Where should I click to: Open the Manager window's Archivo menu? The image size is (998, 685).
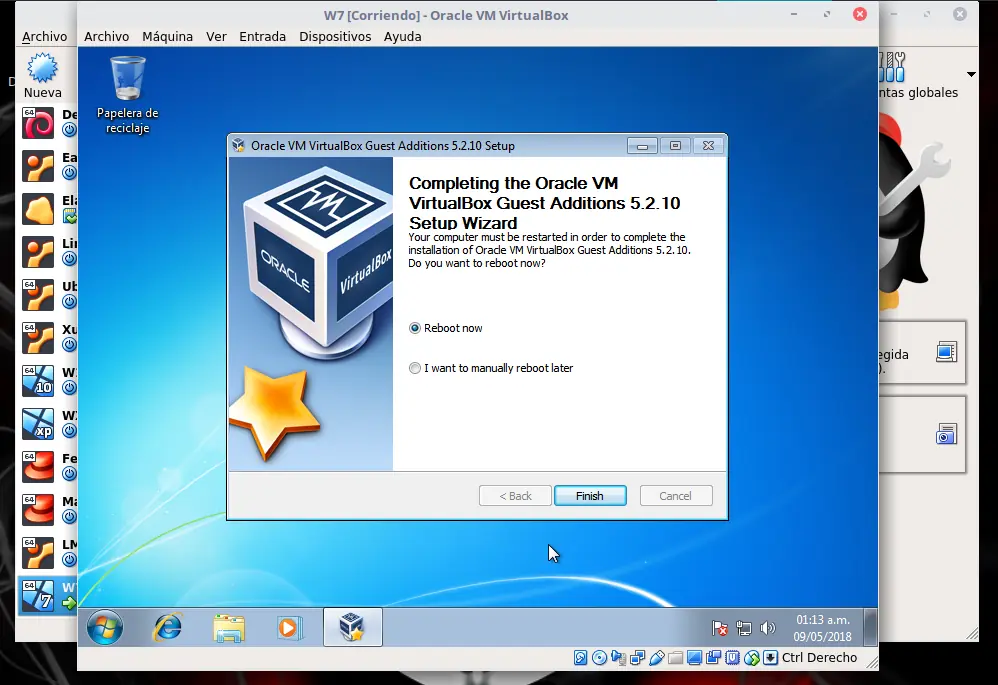45,36
